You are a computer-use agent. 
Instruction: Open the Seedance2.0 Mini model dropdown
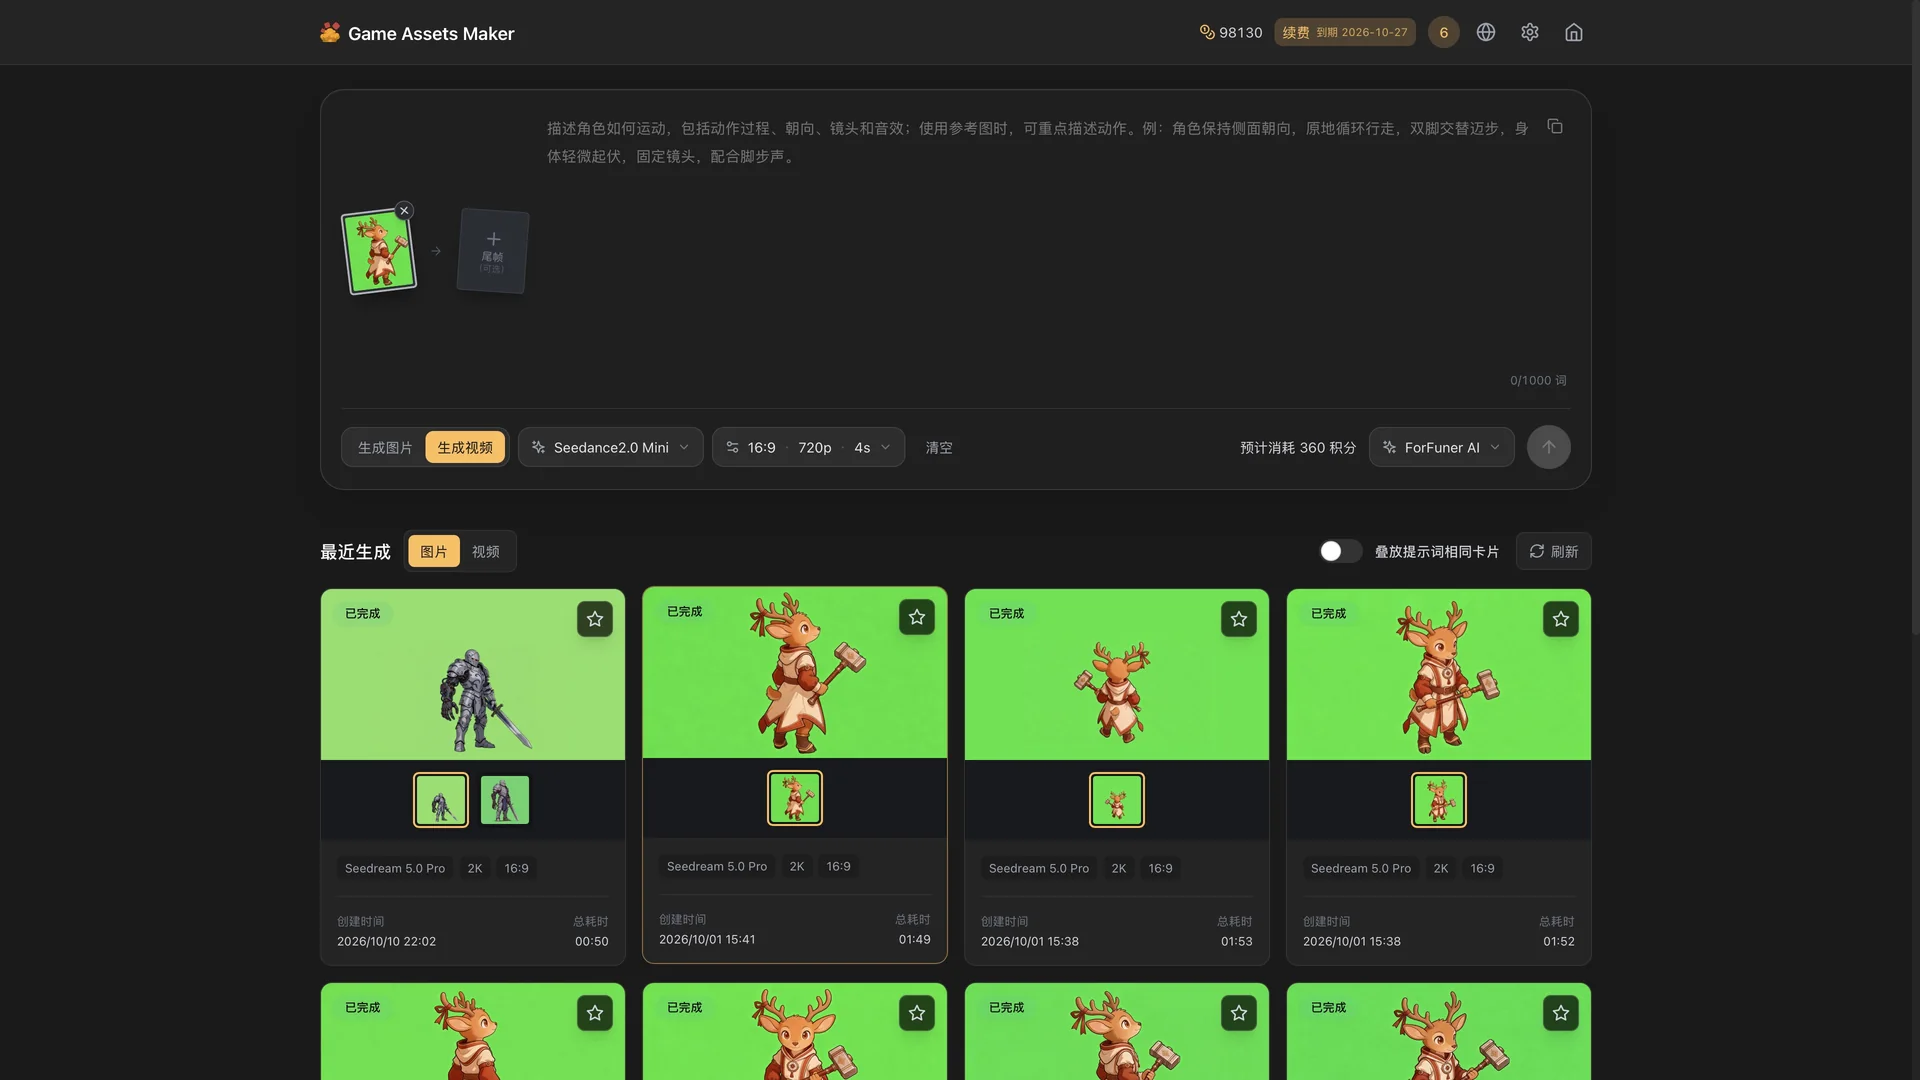tap(611, 447)
